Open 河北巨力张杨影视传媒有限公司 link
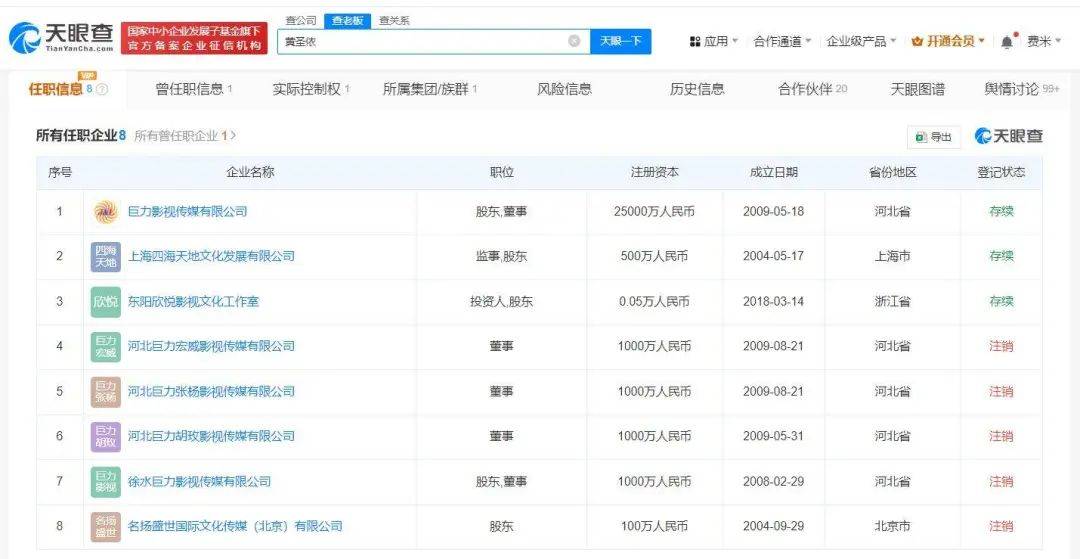This screenshot has width=1080, height=559. point(211,392)
